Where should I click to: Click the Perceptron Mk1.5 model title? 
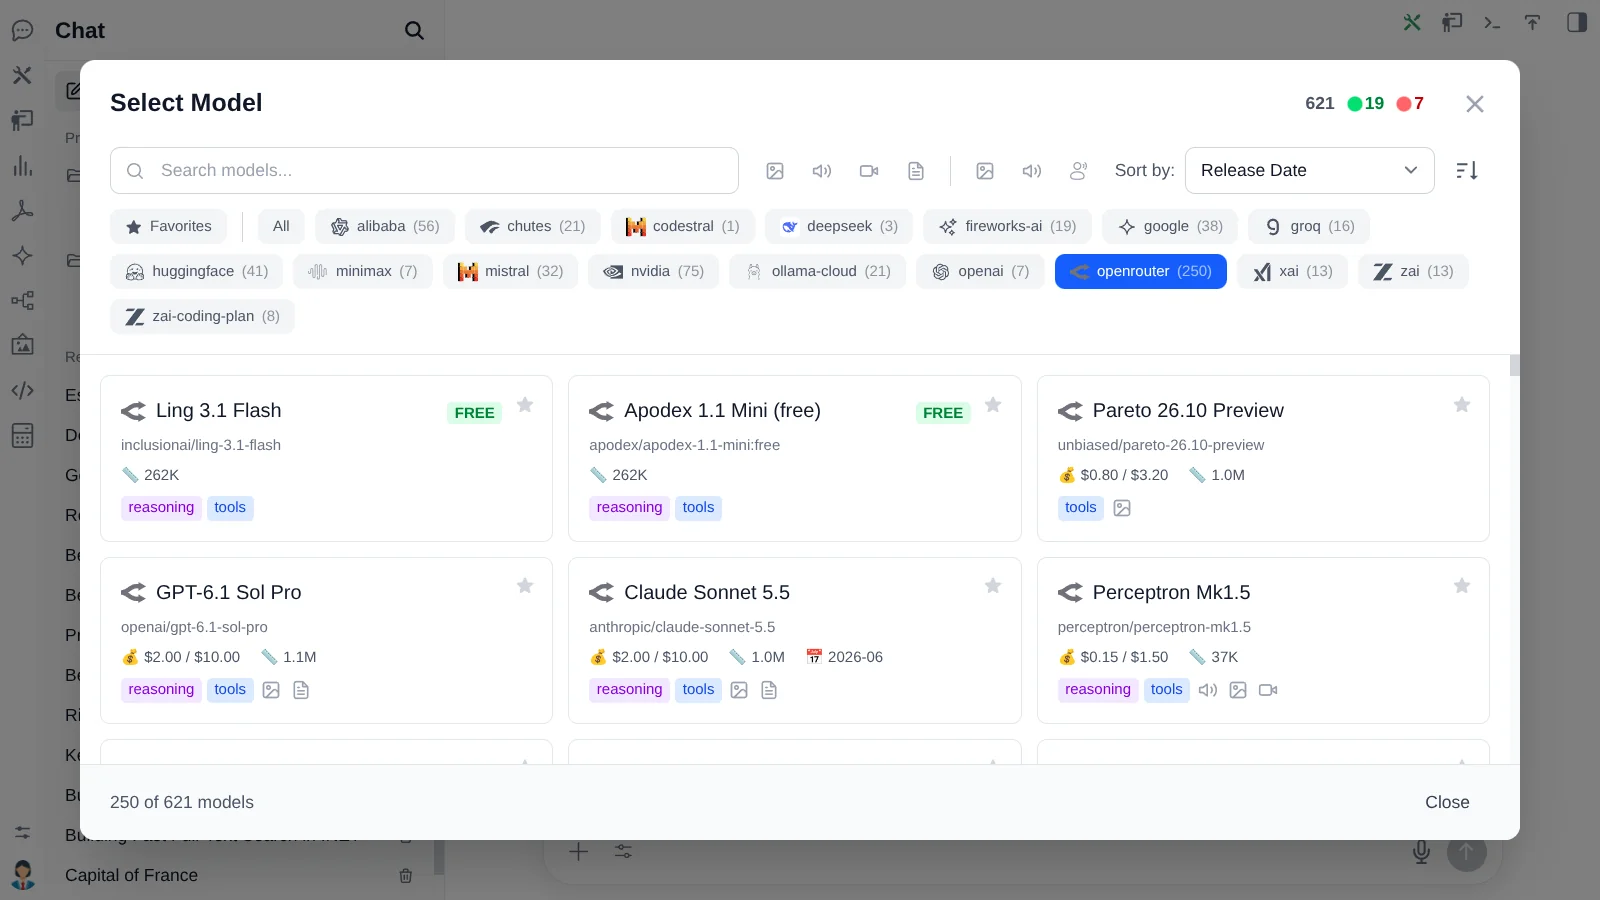pyautogui.click(x=1171, y=592)
